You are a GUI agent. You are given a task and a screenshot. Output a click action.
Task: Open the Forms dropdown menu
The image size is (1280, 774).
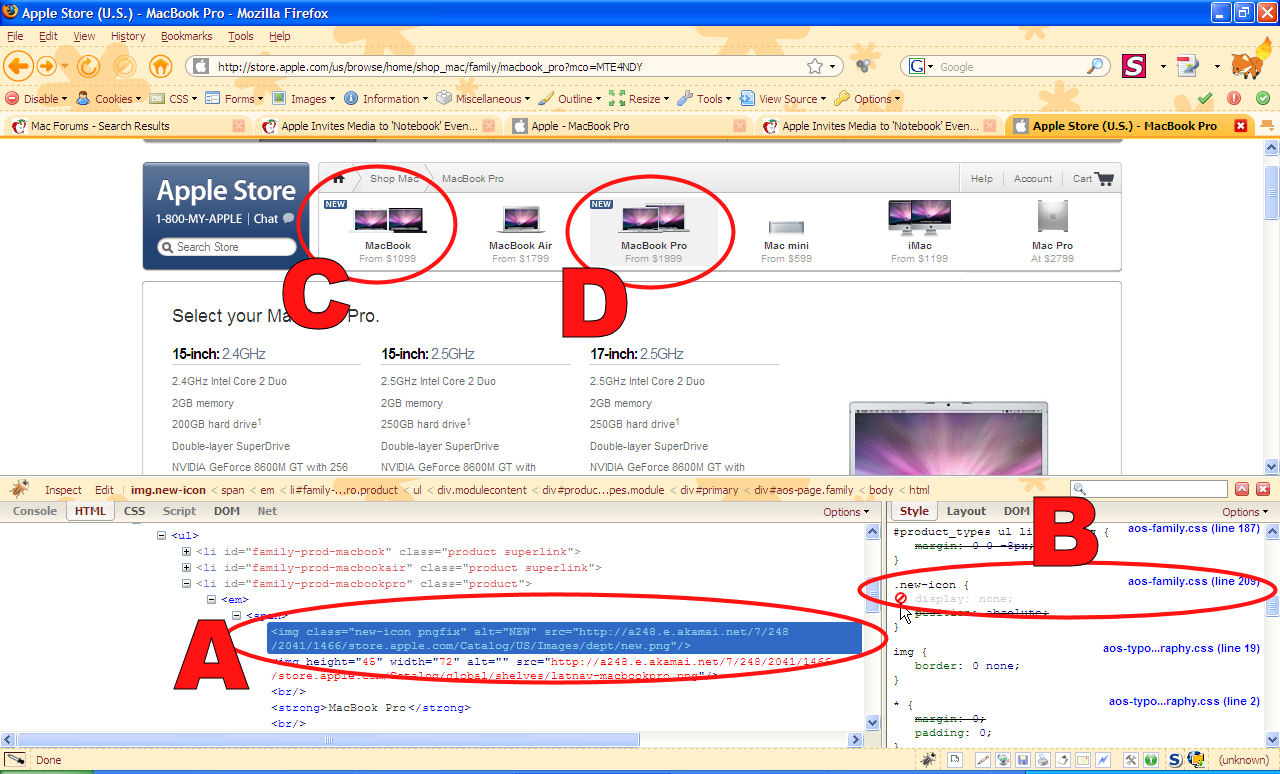[x=234, y=98]
